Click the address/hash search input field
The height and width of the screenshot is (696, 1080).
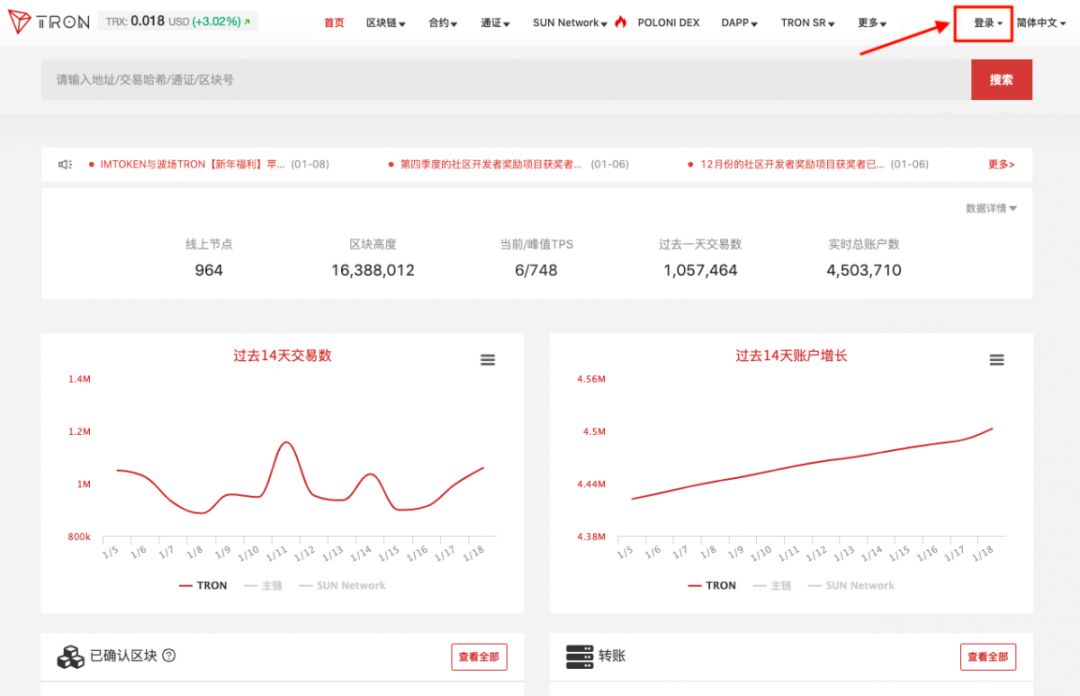(x=506, y=79)
